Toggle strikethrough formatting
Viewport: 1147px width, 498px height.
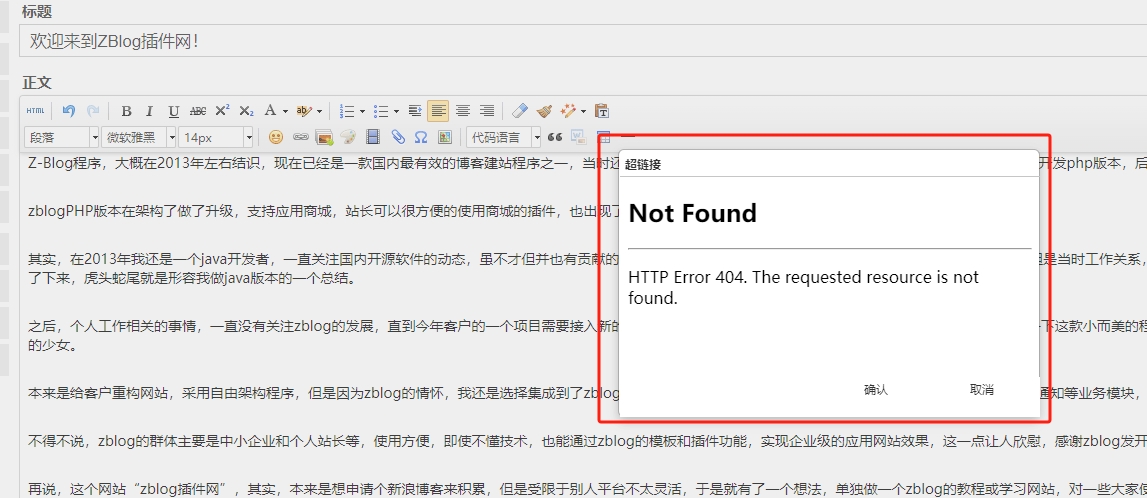click(198, 111)
